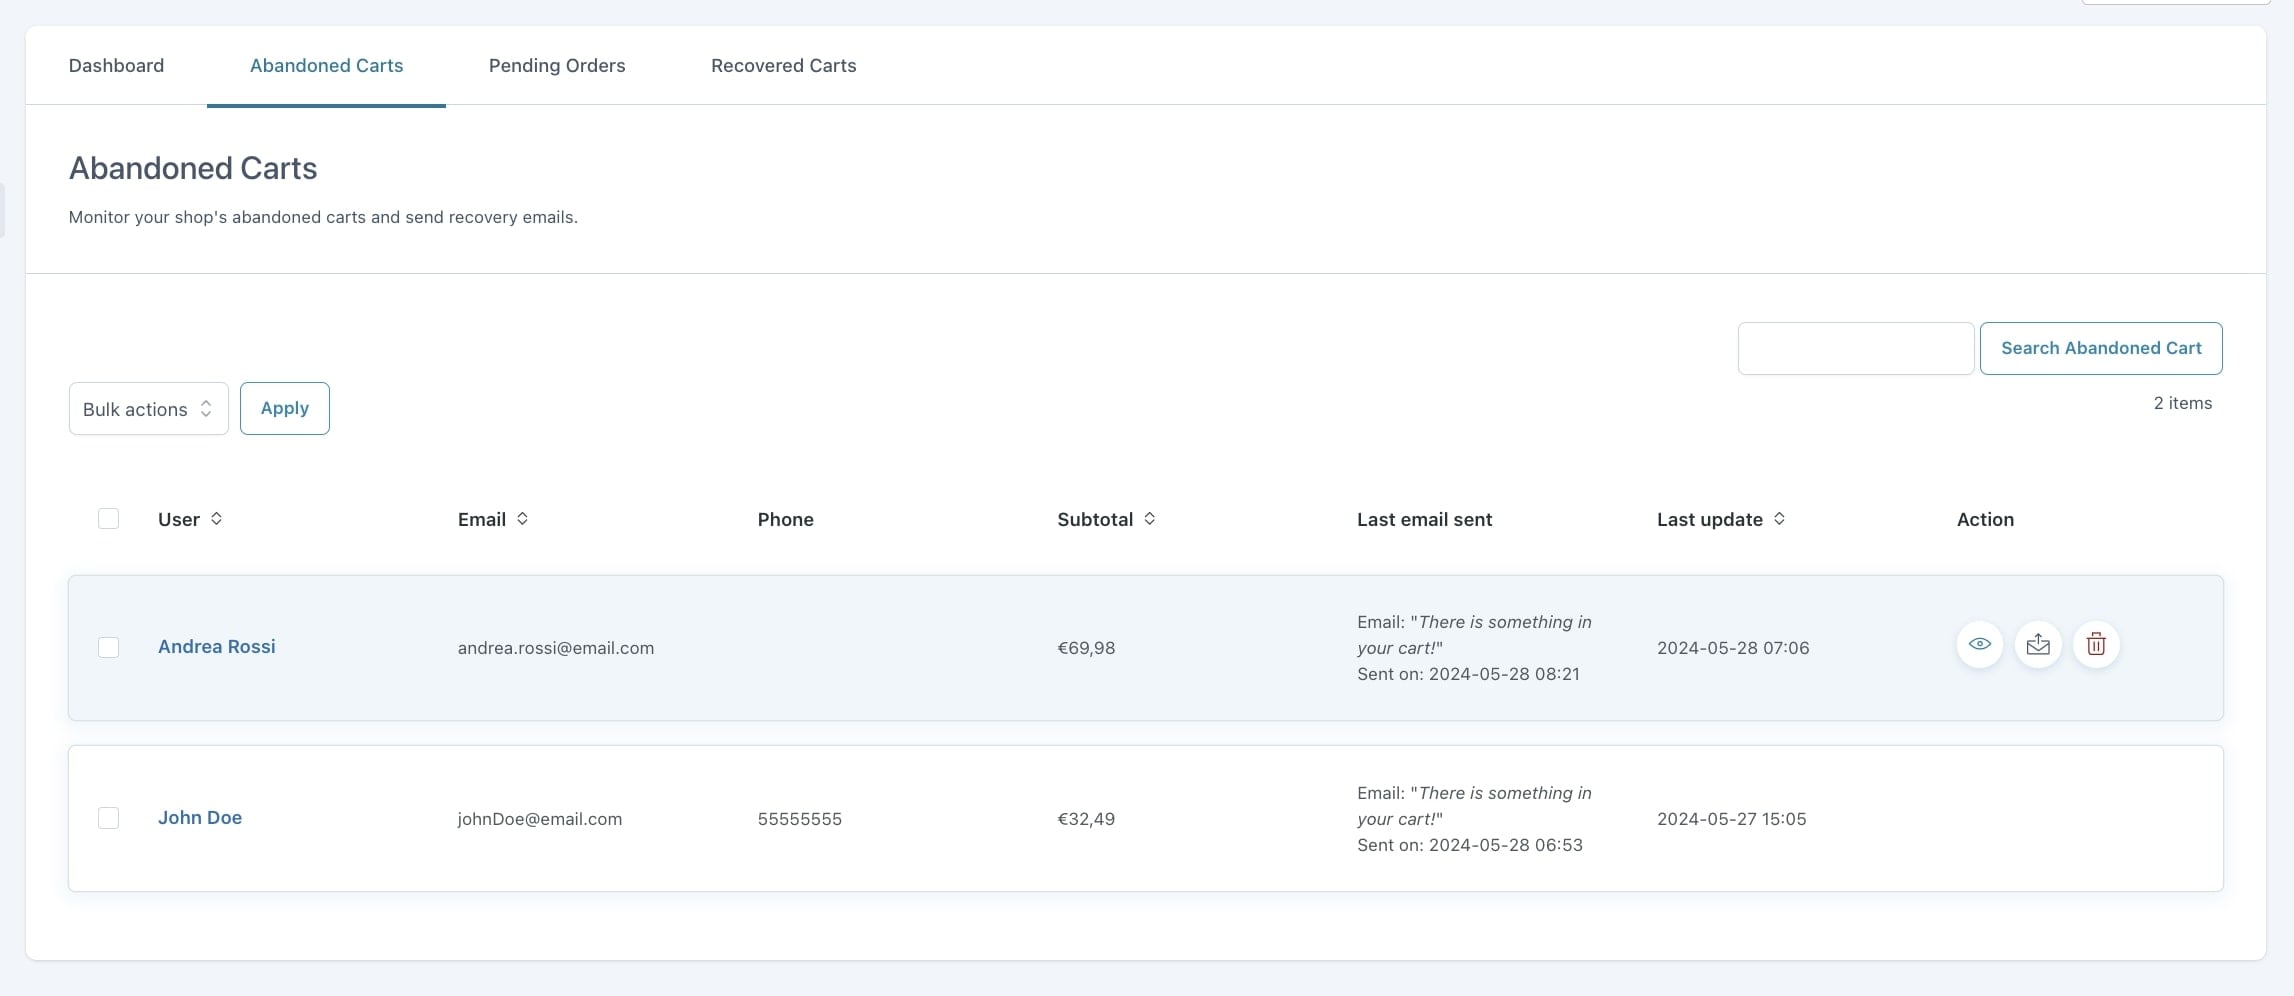
Task: Select Andrea Rossi's row checkbox
Action: (109, 648)
